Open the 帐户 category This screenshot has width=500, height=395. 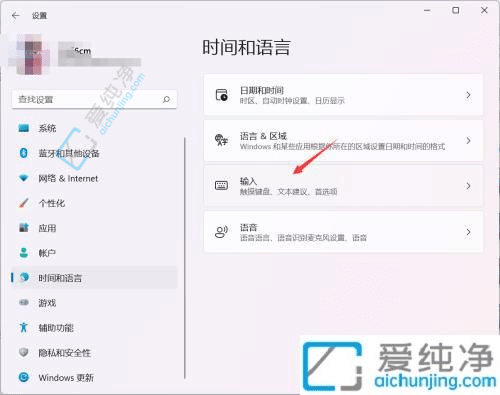point(94,253)
